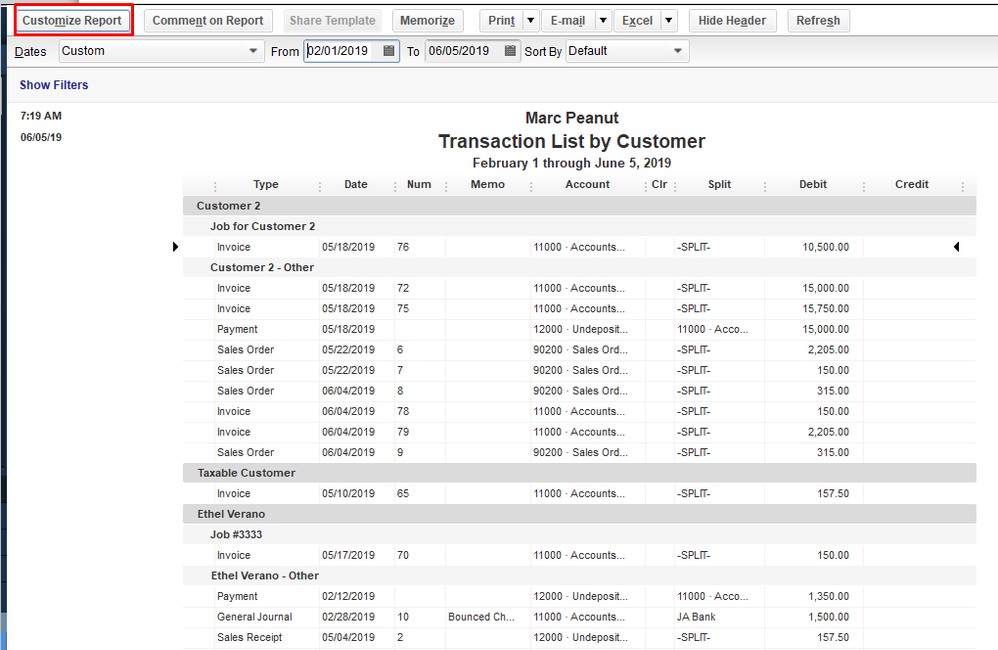Click Payment dated 05/18/2019
This screenshot has height=650, width=998.
coord(579,329)
